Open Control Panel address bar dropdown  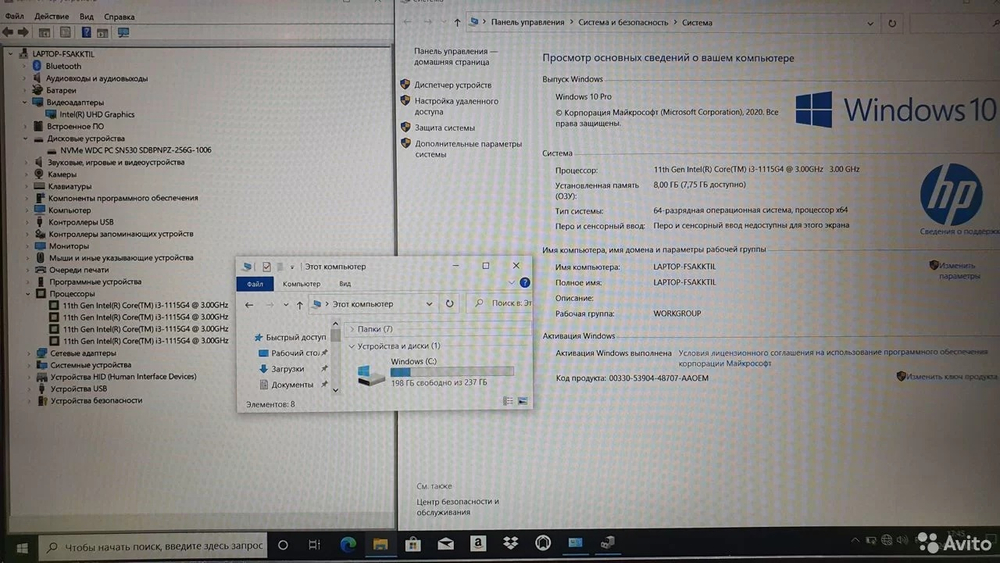870,24
